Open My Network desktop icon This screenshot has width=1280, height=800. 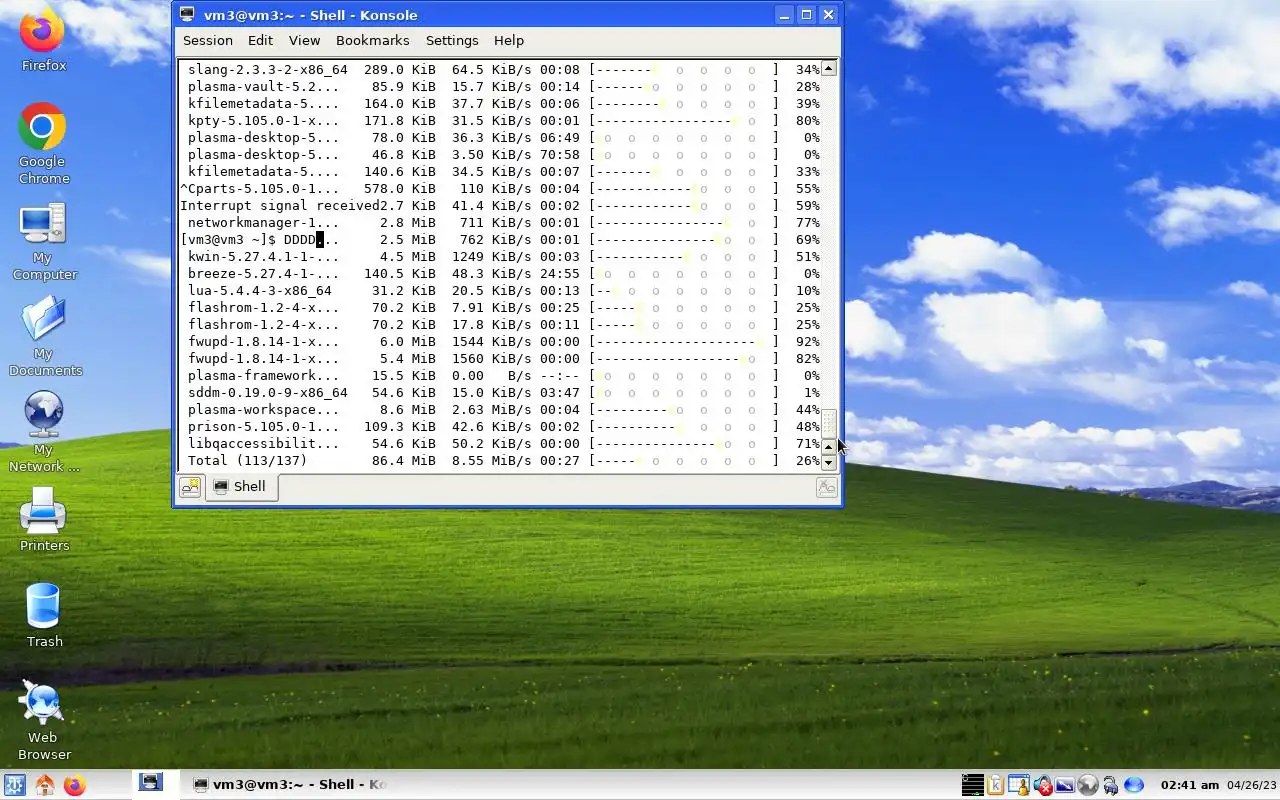click(43, 432)
